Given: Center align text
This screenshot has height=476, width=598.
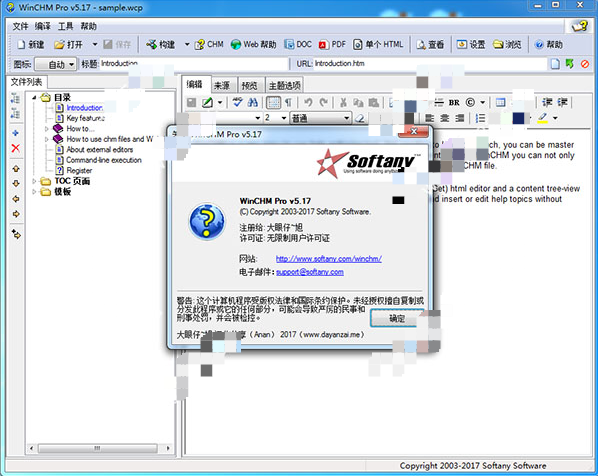Looking at the screenshot, I should point(445,118).
